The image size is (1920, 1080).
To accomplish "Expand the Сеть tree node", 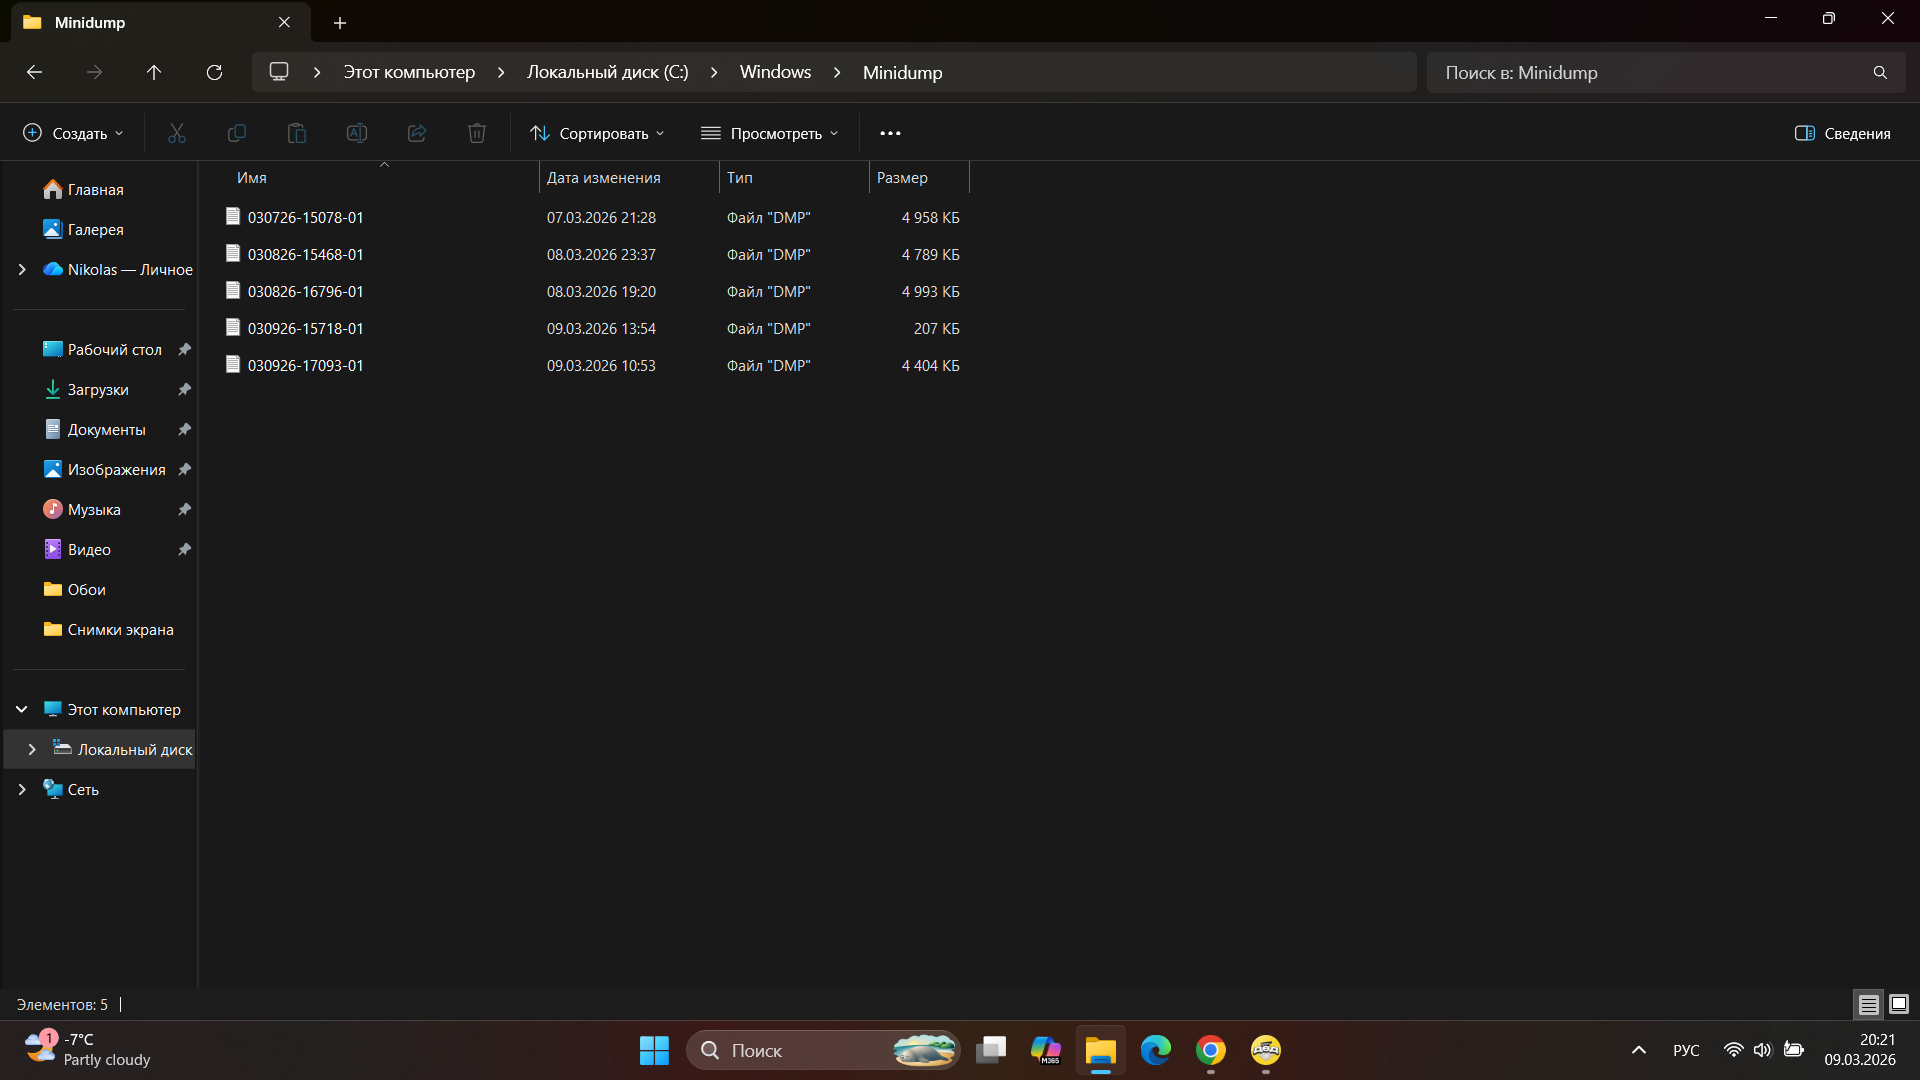I will [x=22, y=789].
